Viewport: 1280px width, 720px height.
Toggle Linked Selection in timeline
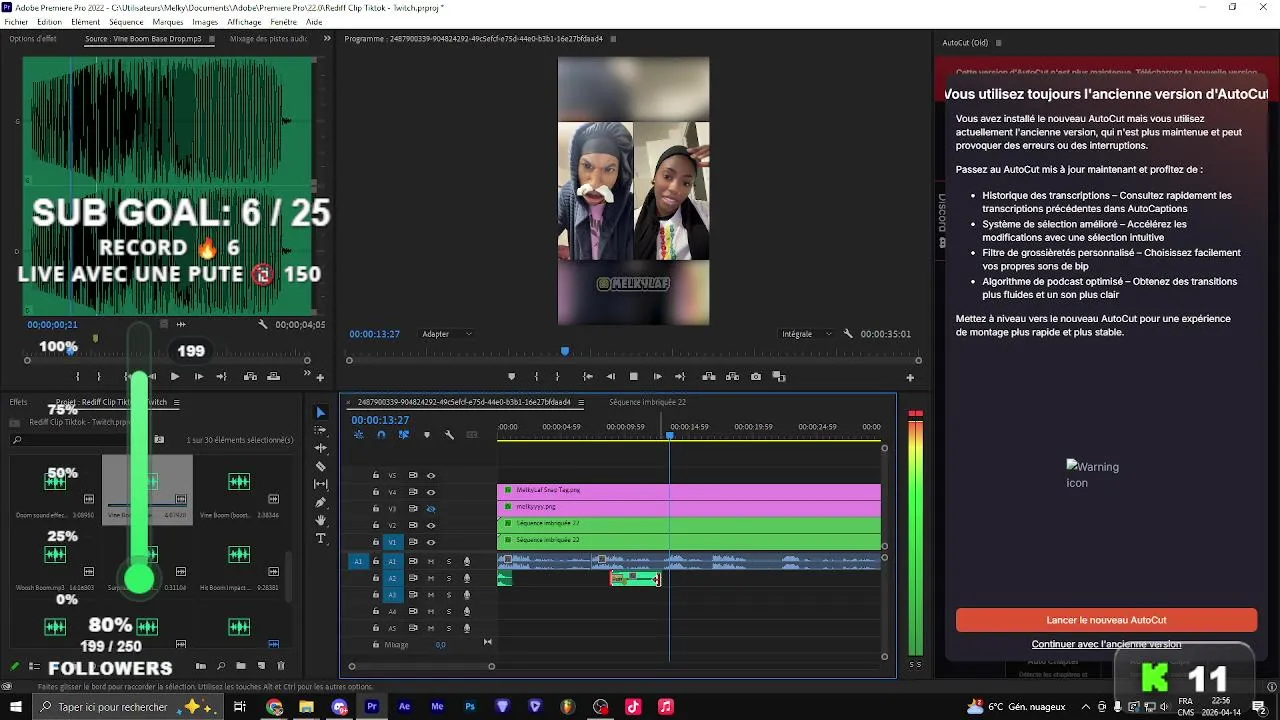point(404,435)
